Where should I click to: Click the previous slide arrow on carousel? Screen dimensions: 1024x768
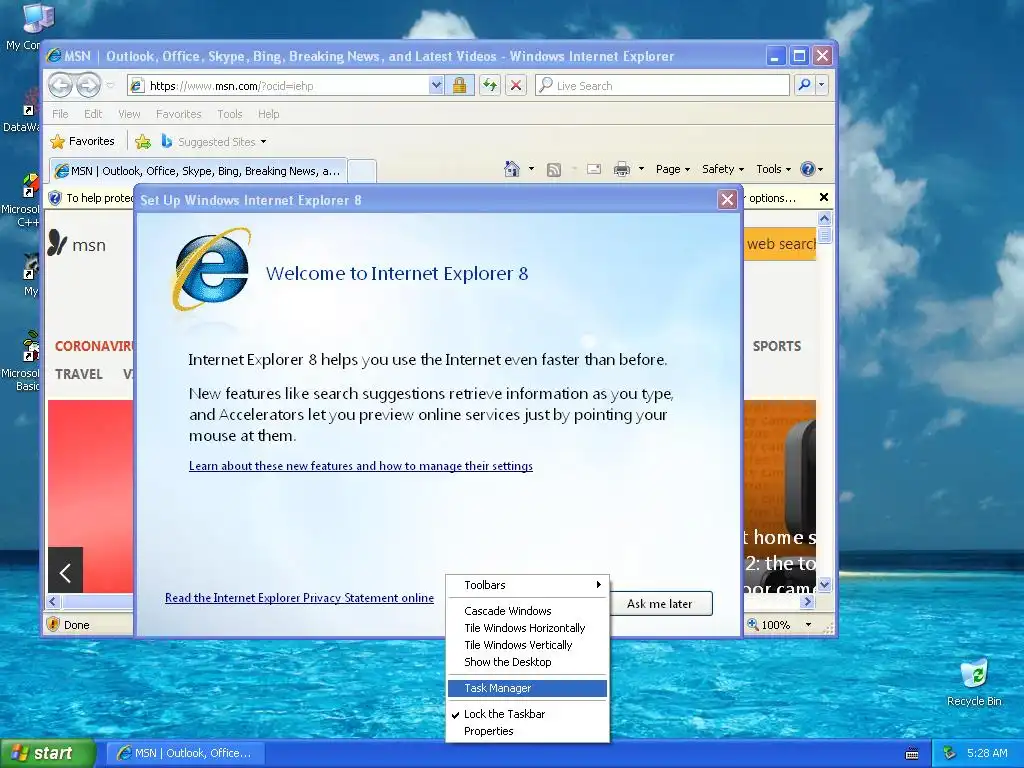pyautogui.click(x=65, y=571)
